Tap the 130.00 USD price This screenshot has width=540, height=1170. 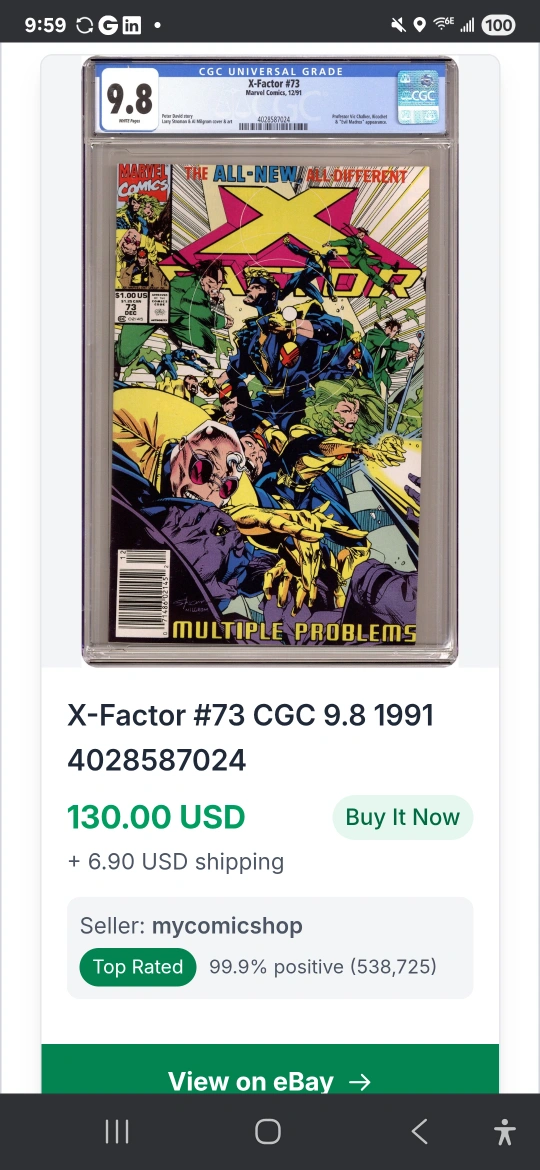click(156, 817)
